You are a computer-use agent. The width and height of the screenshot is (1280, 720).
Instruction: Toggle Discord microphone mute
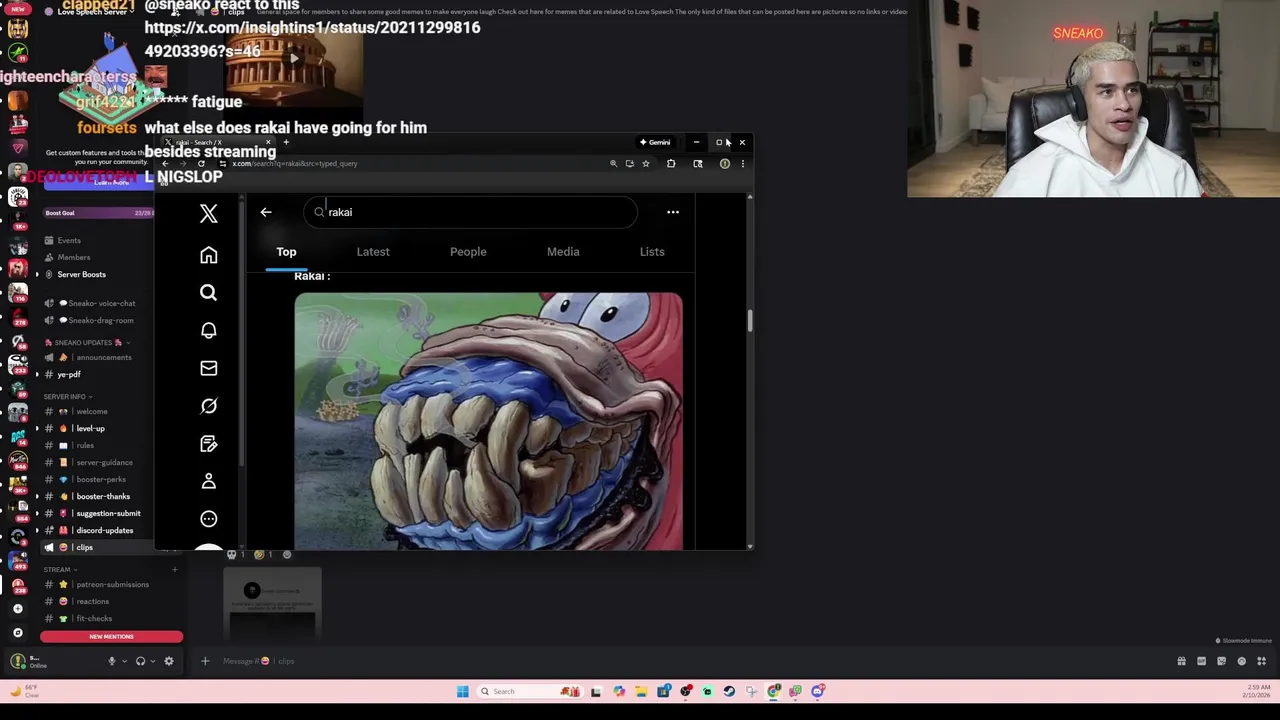(x=112, y=661)
